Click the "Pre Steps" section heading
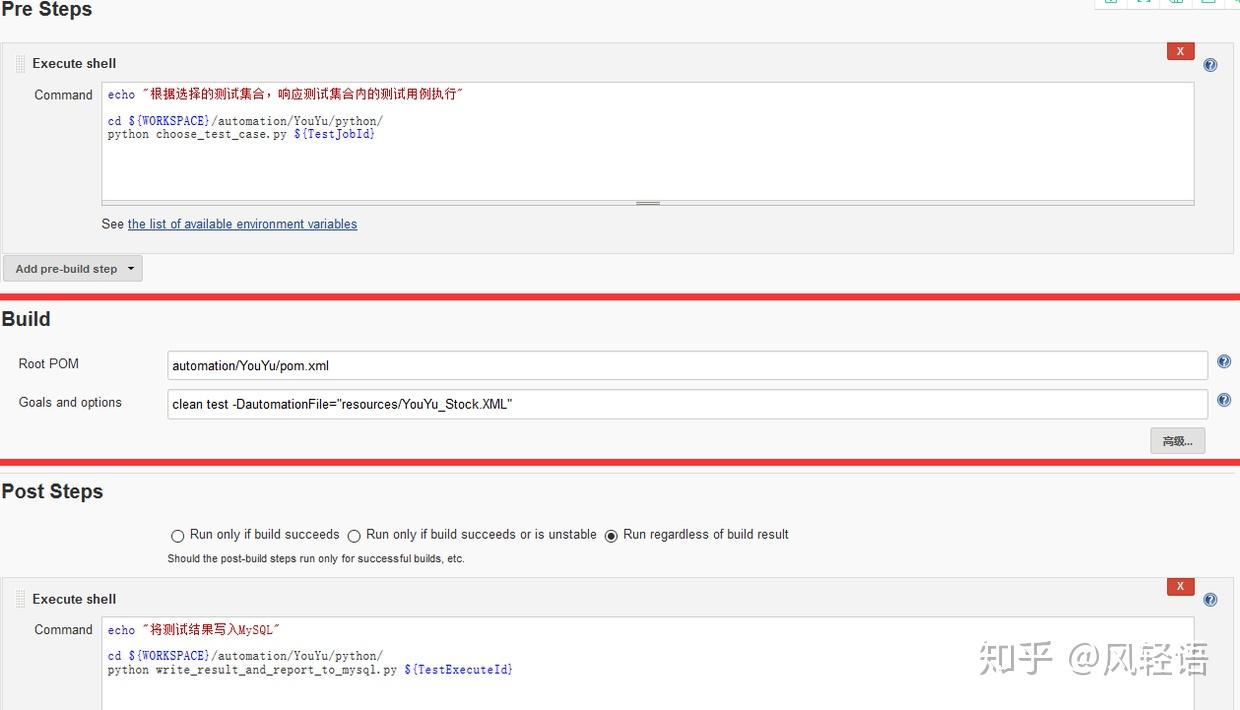This screenshot has height=710, width=1240. pyautogui.click(x=46, y=10)
